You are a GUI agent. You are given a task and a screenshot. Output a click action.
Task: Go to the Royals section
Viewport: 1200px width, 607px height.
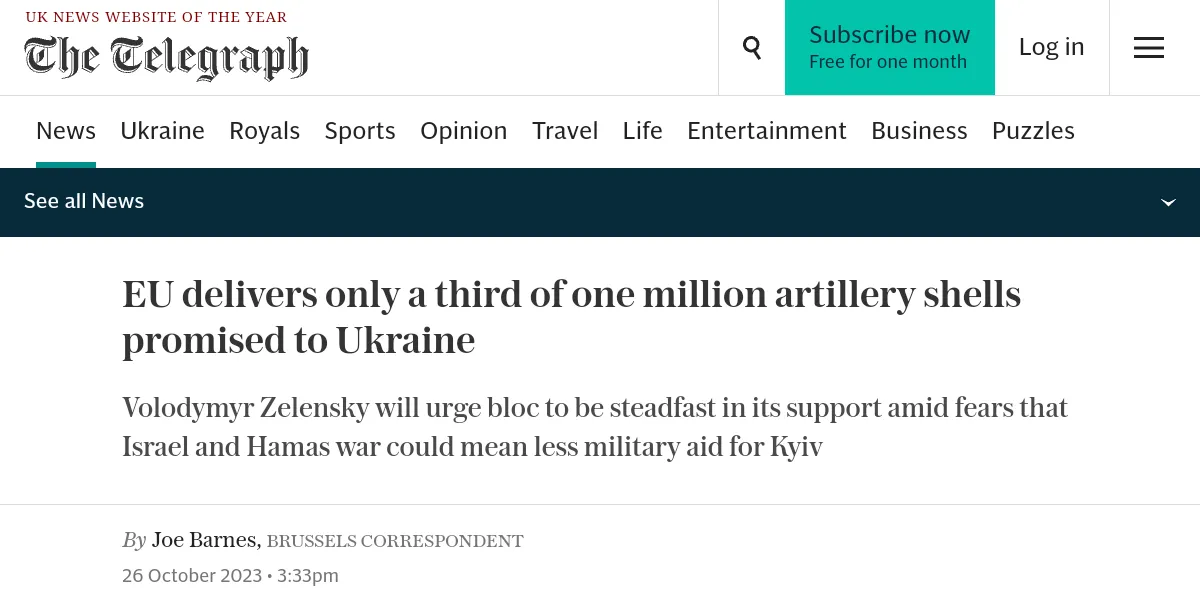[264, 131]
